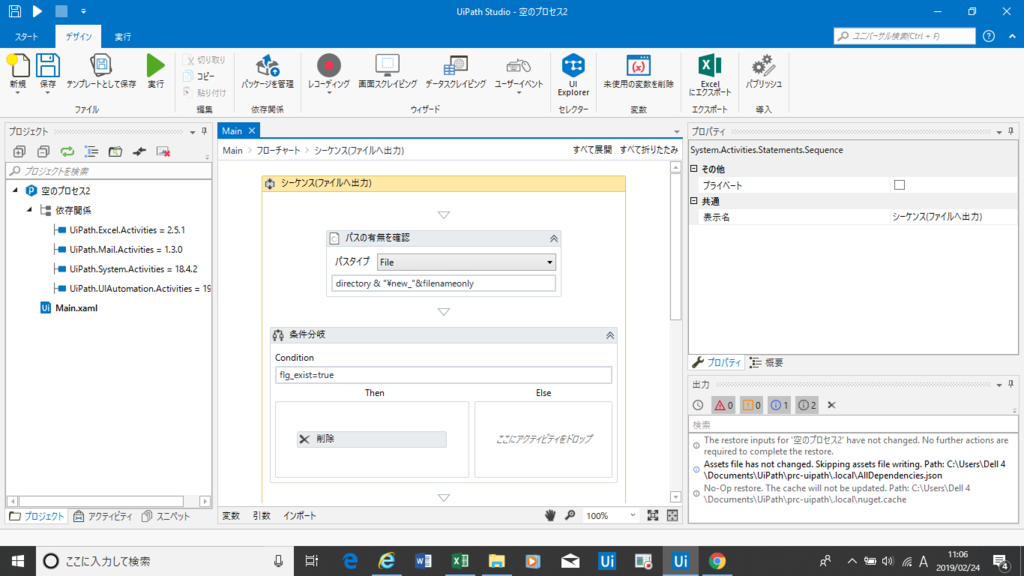Collapse 共通 property section
Image resolution: width=1024 pixels, height=576 pixels.
click(694, 201)
